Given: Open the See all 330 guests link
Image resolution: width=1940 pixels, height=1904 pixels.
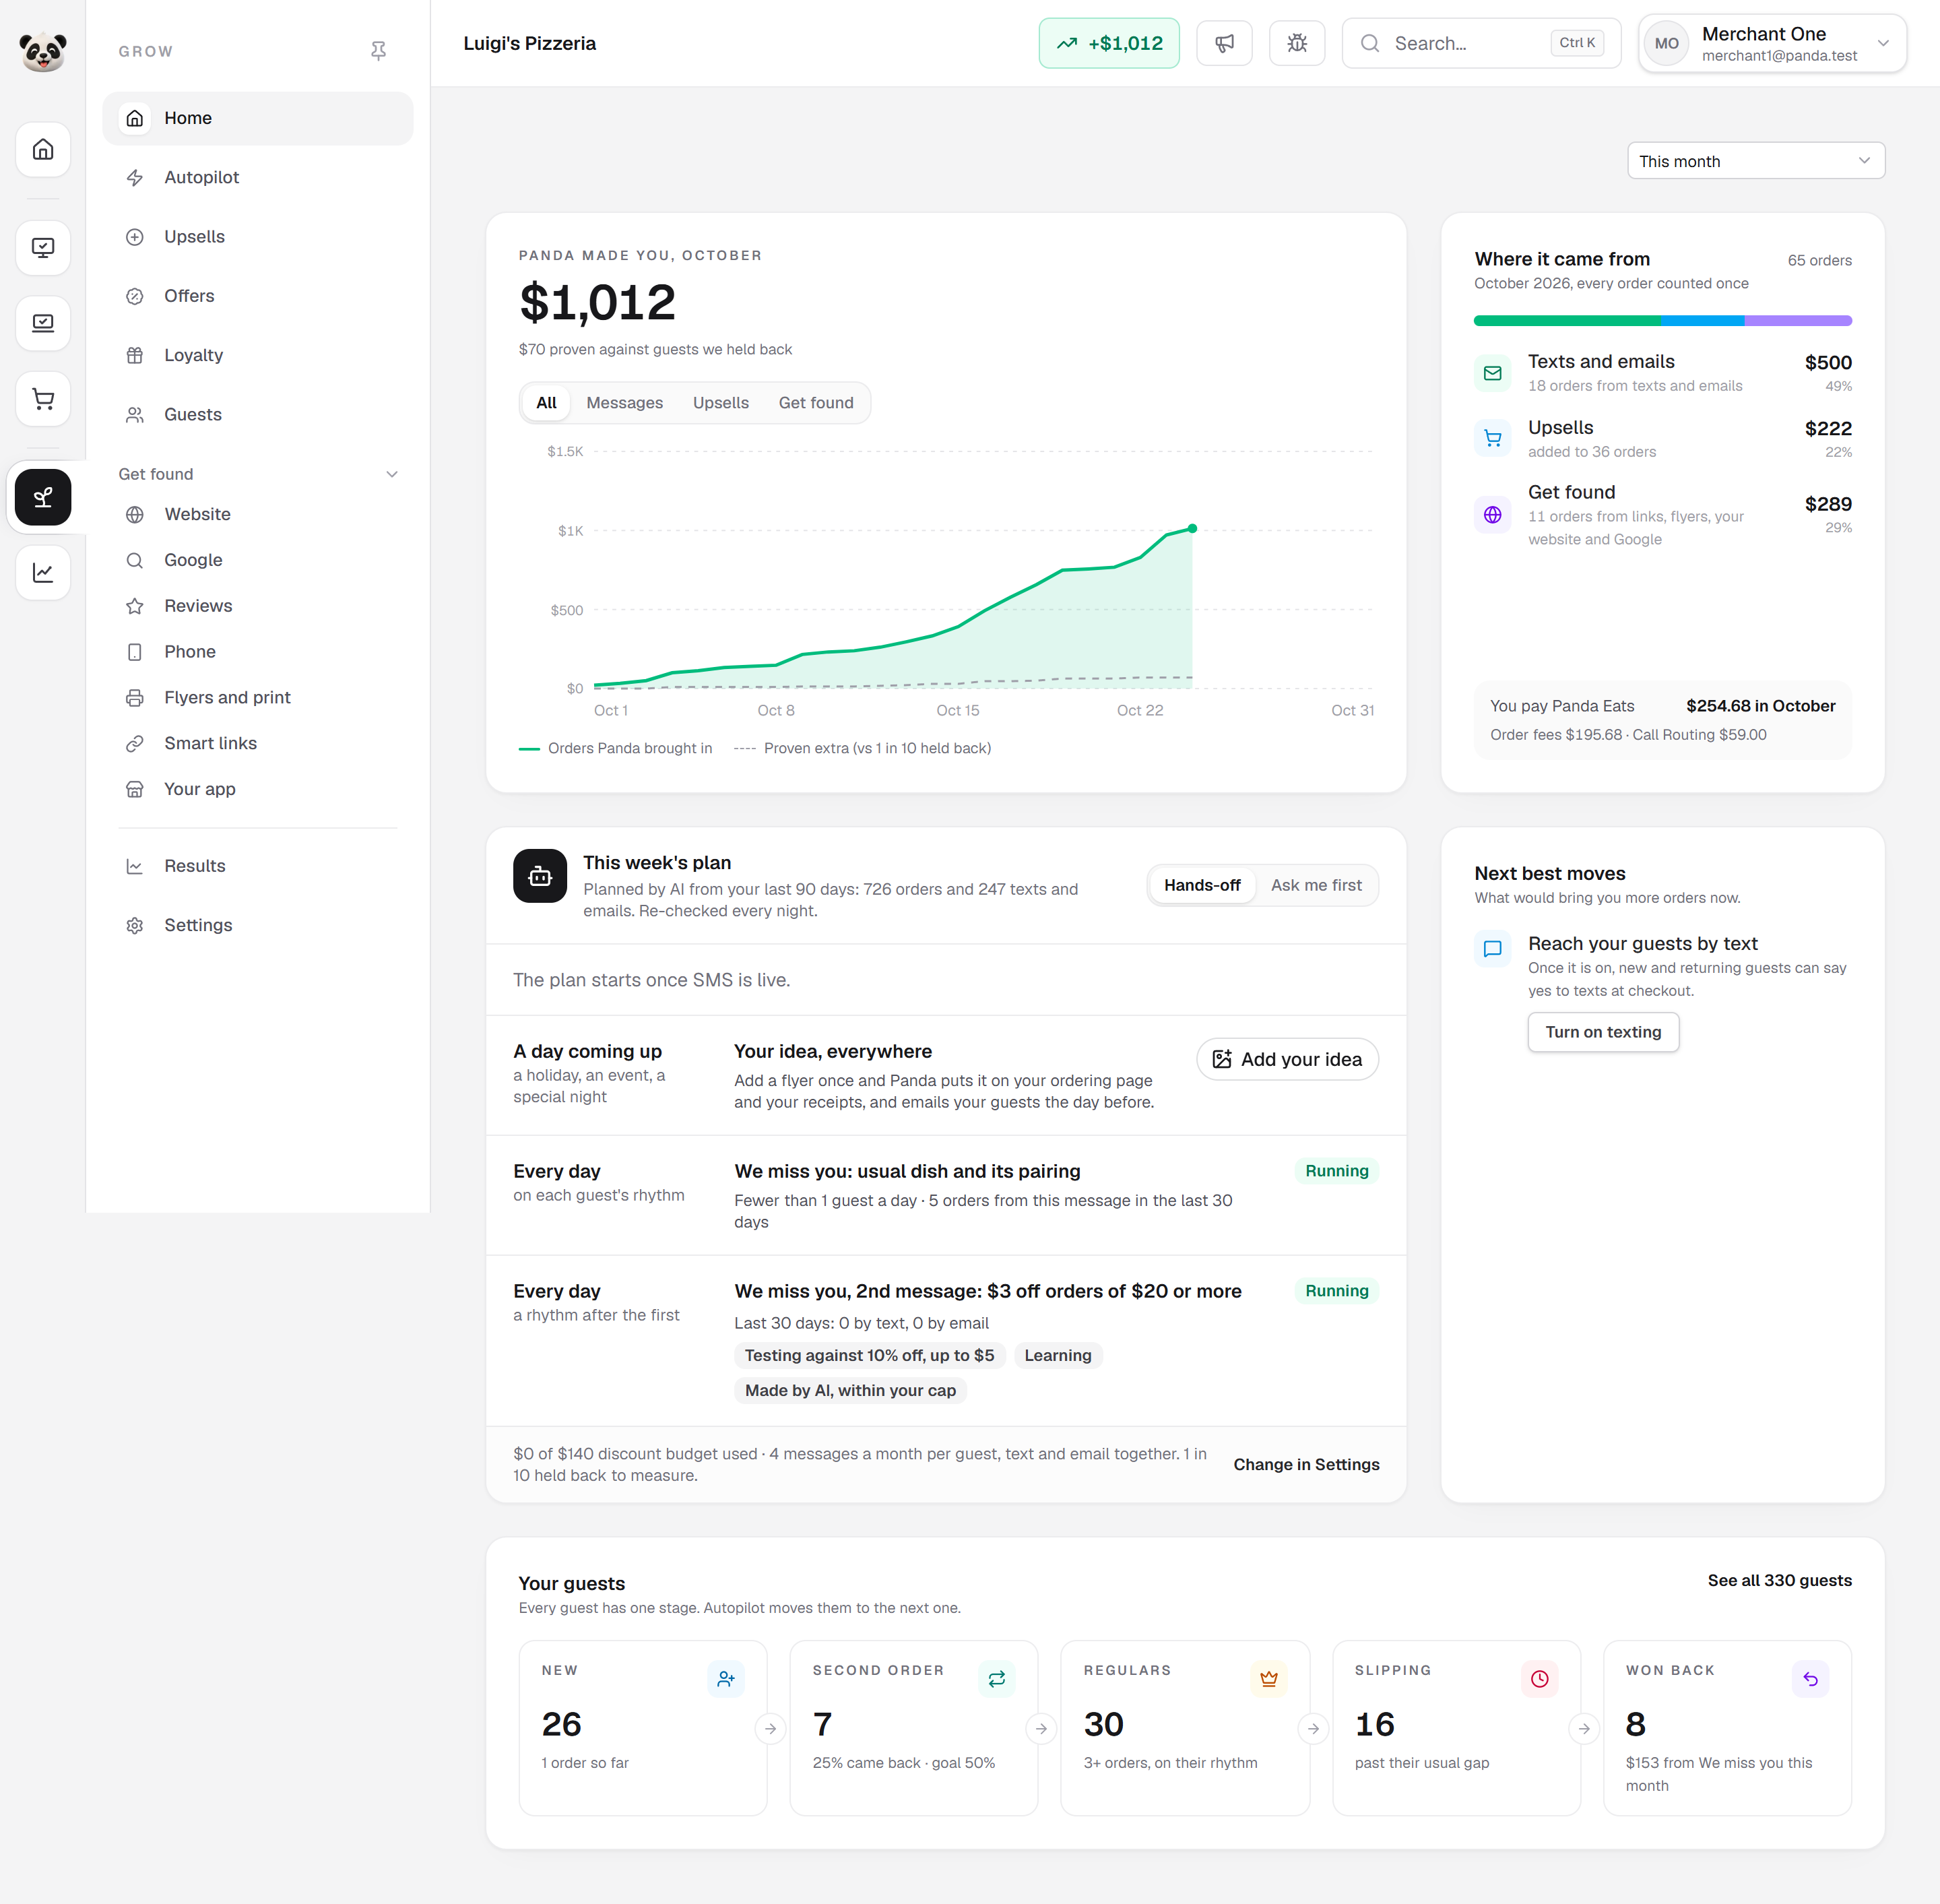Looking at the screenshot, I should pos(1779,1580).
